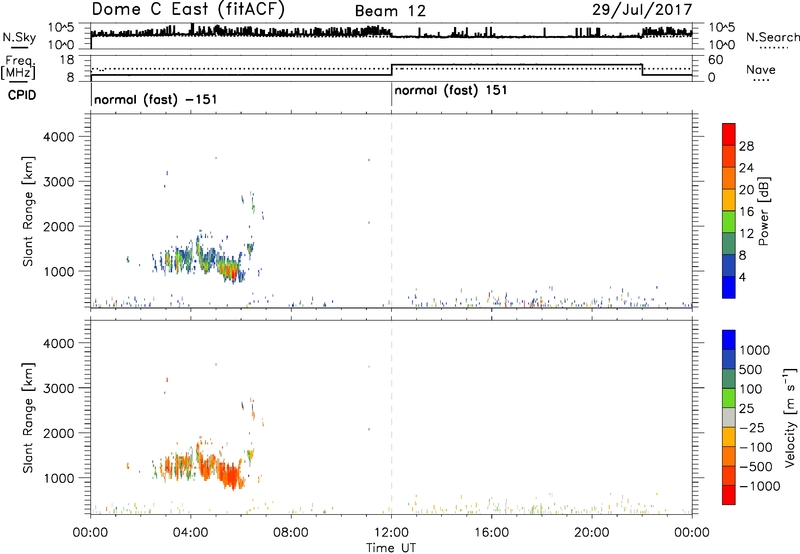Click the dashed 12:00 line in the power panel
This screenshot has height=554, width=800.
[391, 211]
